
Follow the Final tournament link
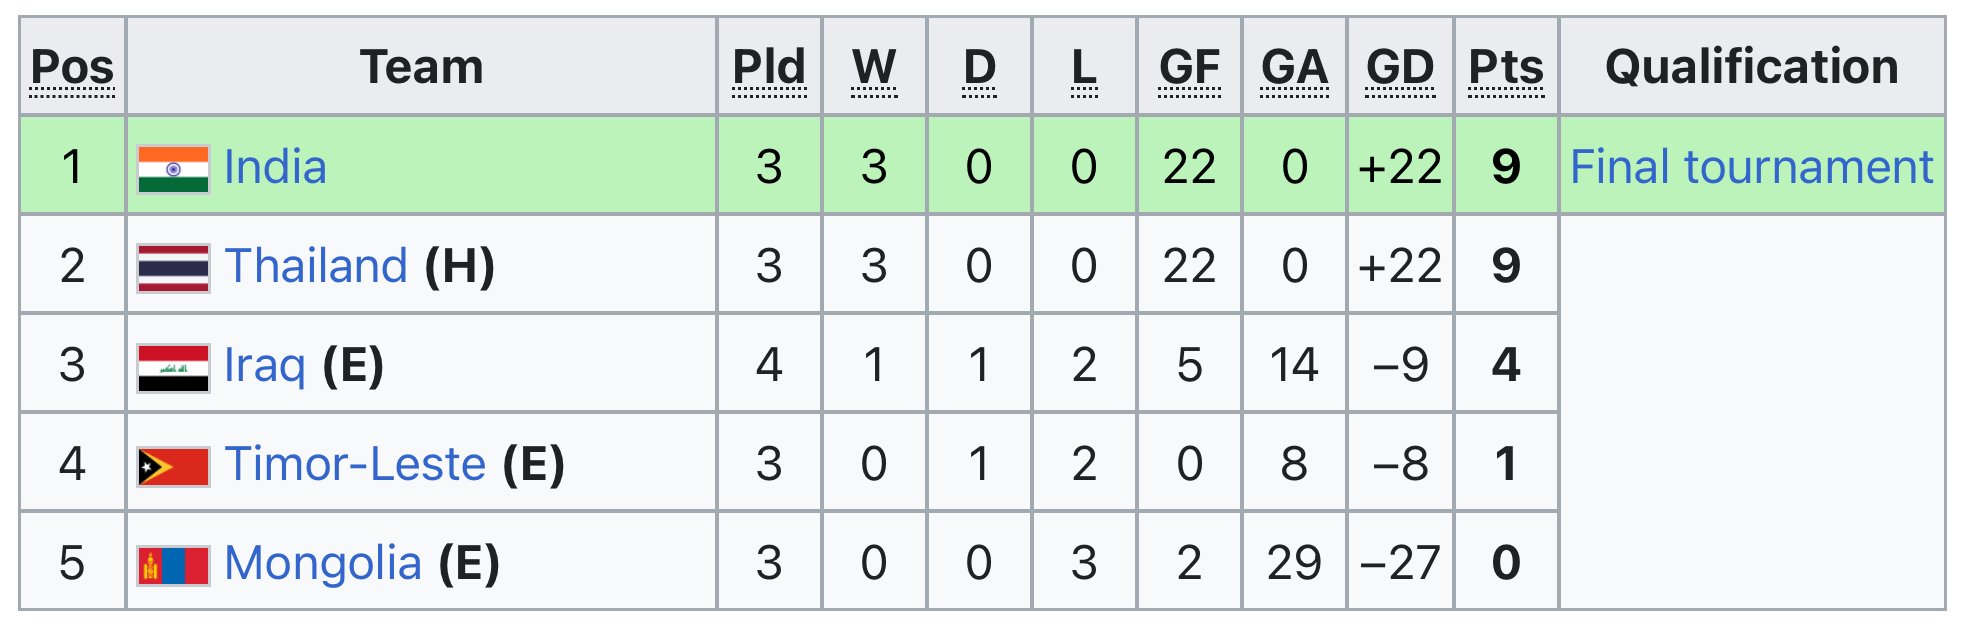pos(1751,167)
